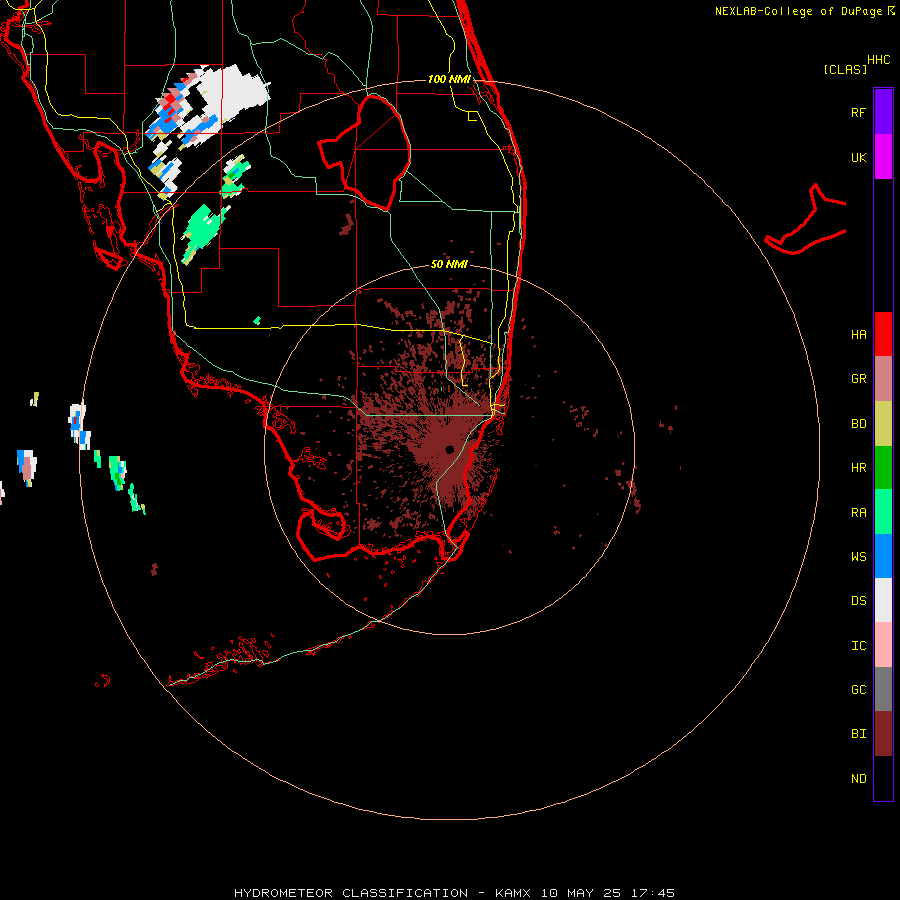The height and width of the screenshot is (900, 900).
Task: Click the BI brown legend swatch
Action: [883, 734]
